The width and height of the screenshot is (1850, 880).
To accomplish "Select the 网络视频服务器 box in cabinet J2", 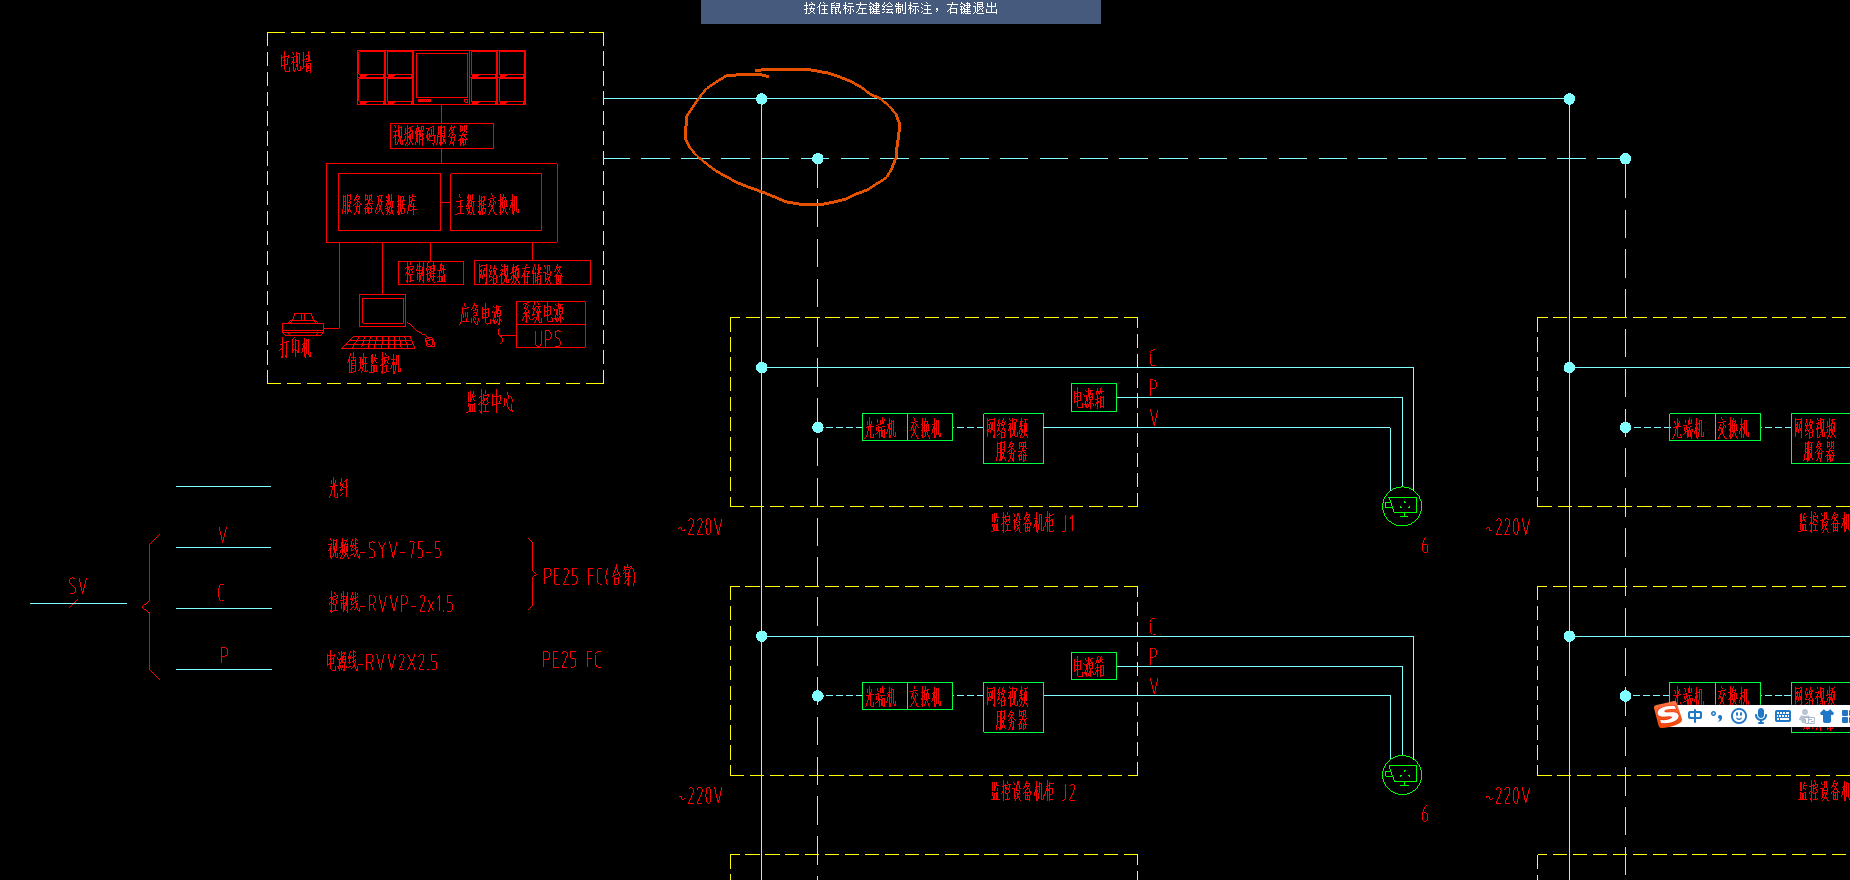I will pyautogui.click(x=1013, y=708).
